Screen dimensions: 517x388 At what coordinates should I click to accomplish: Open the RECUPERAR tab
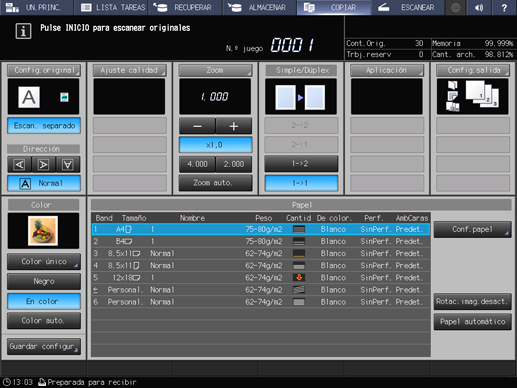[185, 7]
